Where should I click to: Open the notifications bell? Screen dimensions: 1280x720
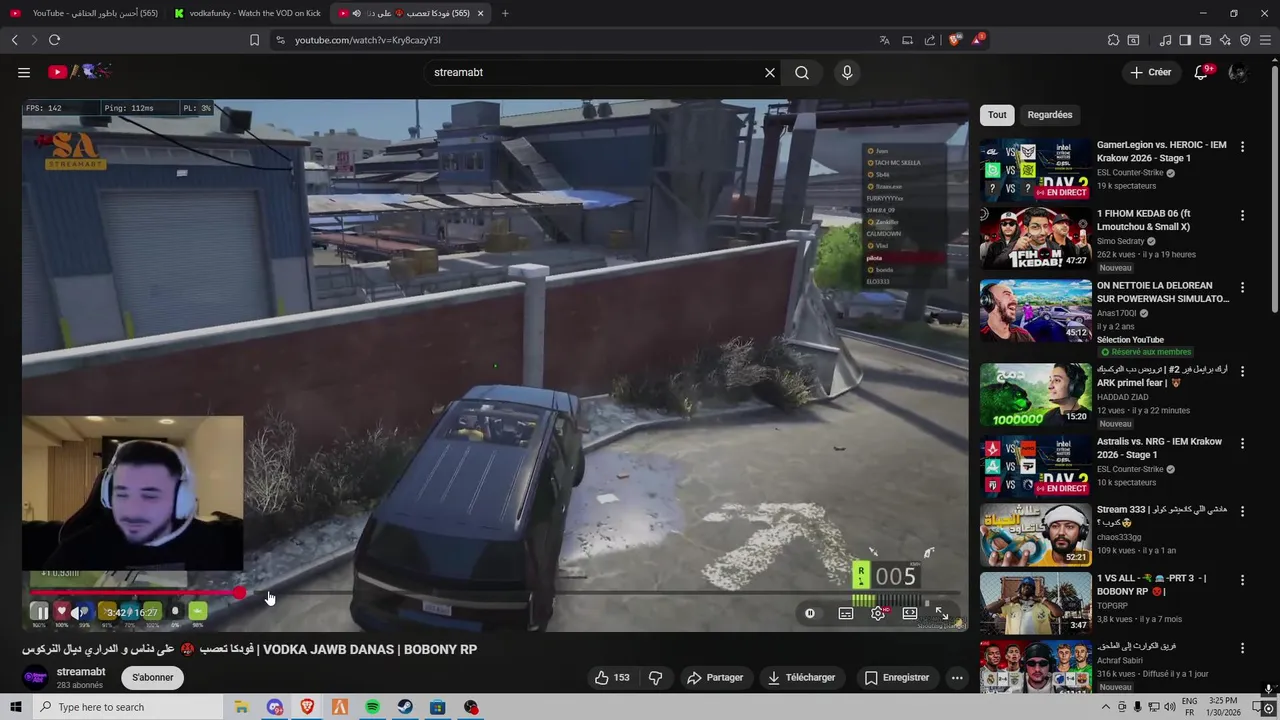tap(1202, 72)
